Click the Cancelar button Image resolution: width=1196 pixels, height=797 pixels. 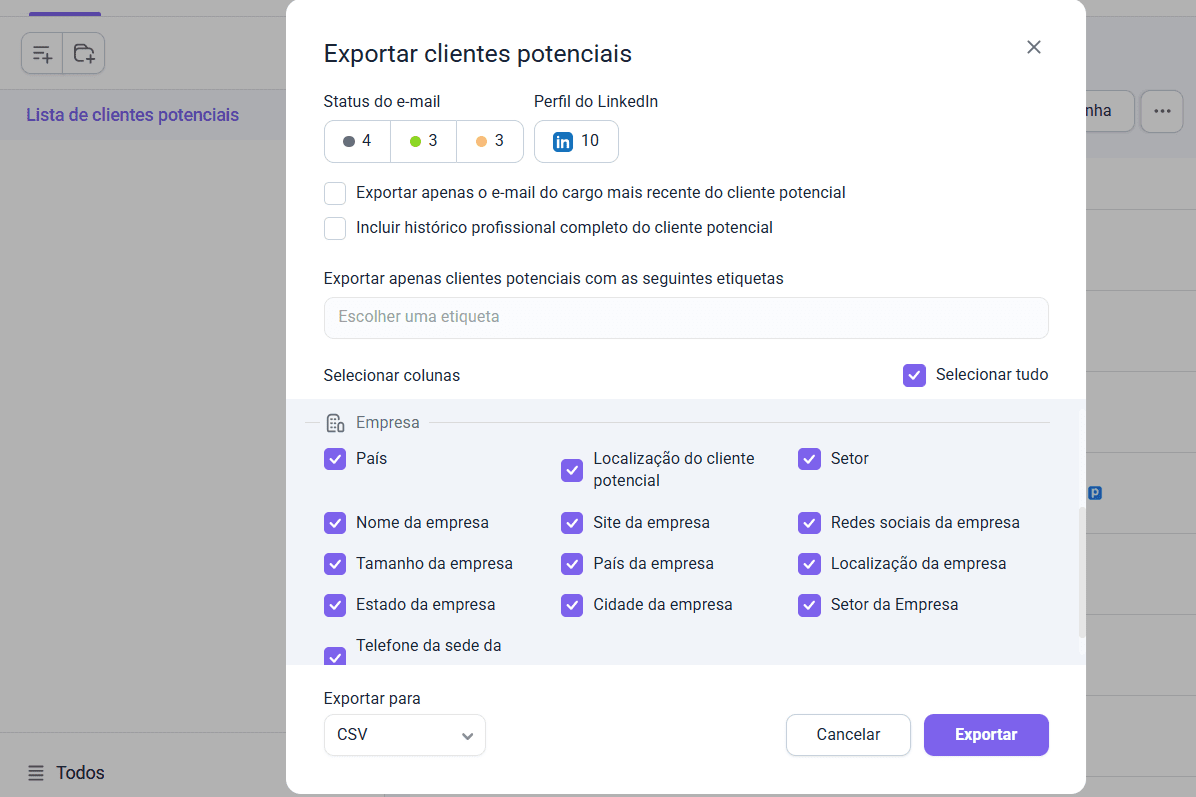(848, 735)
